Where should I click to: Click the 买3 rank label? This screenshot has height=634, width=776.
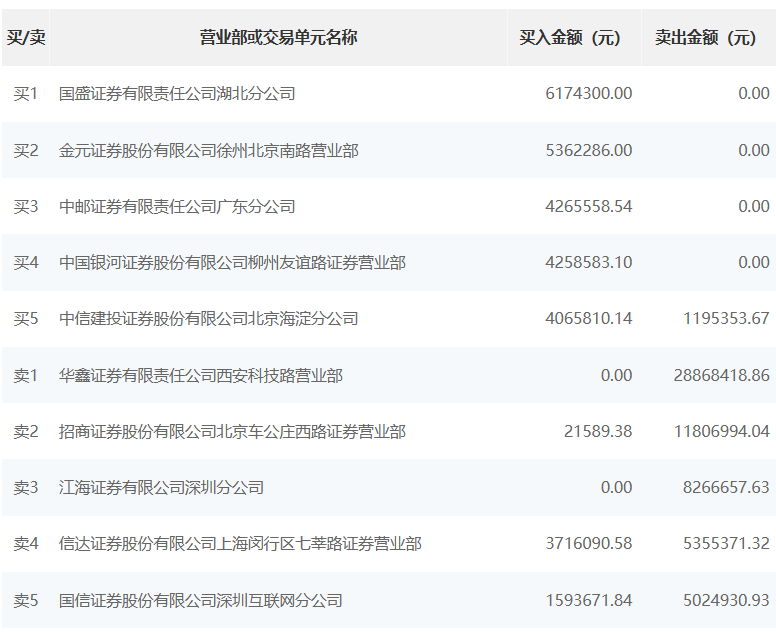click(x=25, y=206)
